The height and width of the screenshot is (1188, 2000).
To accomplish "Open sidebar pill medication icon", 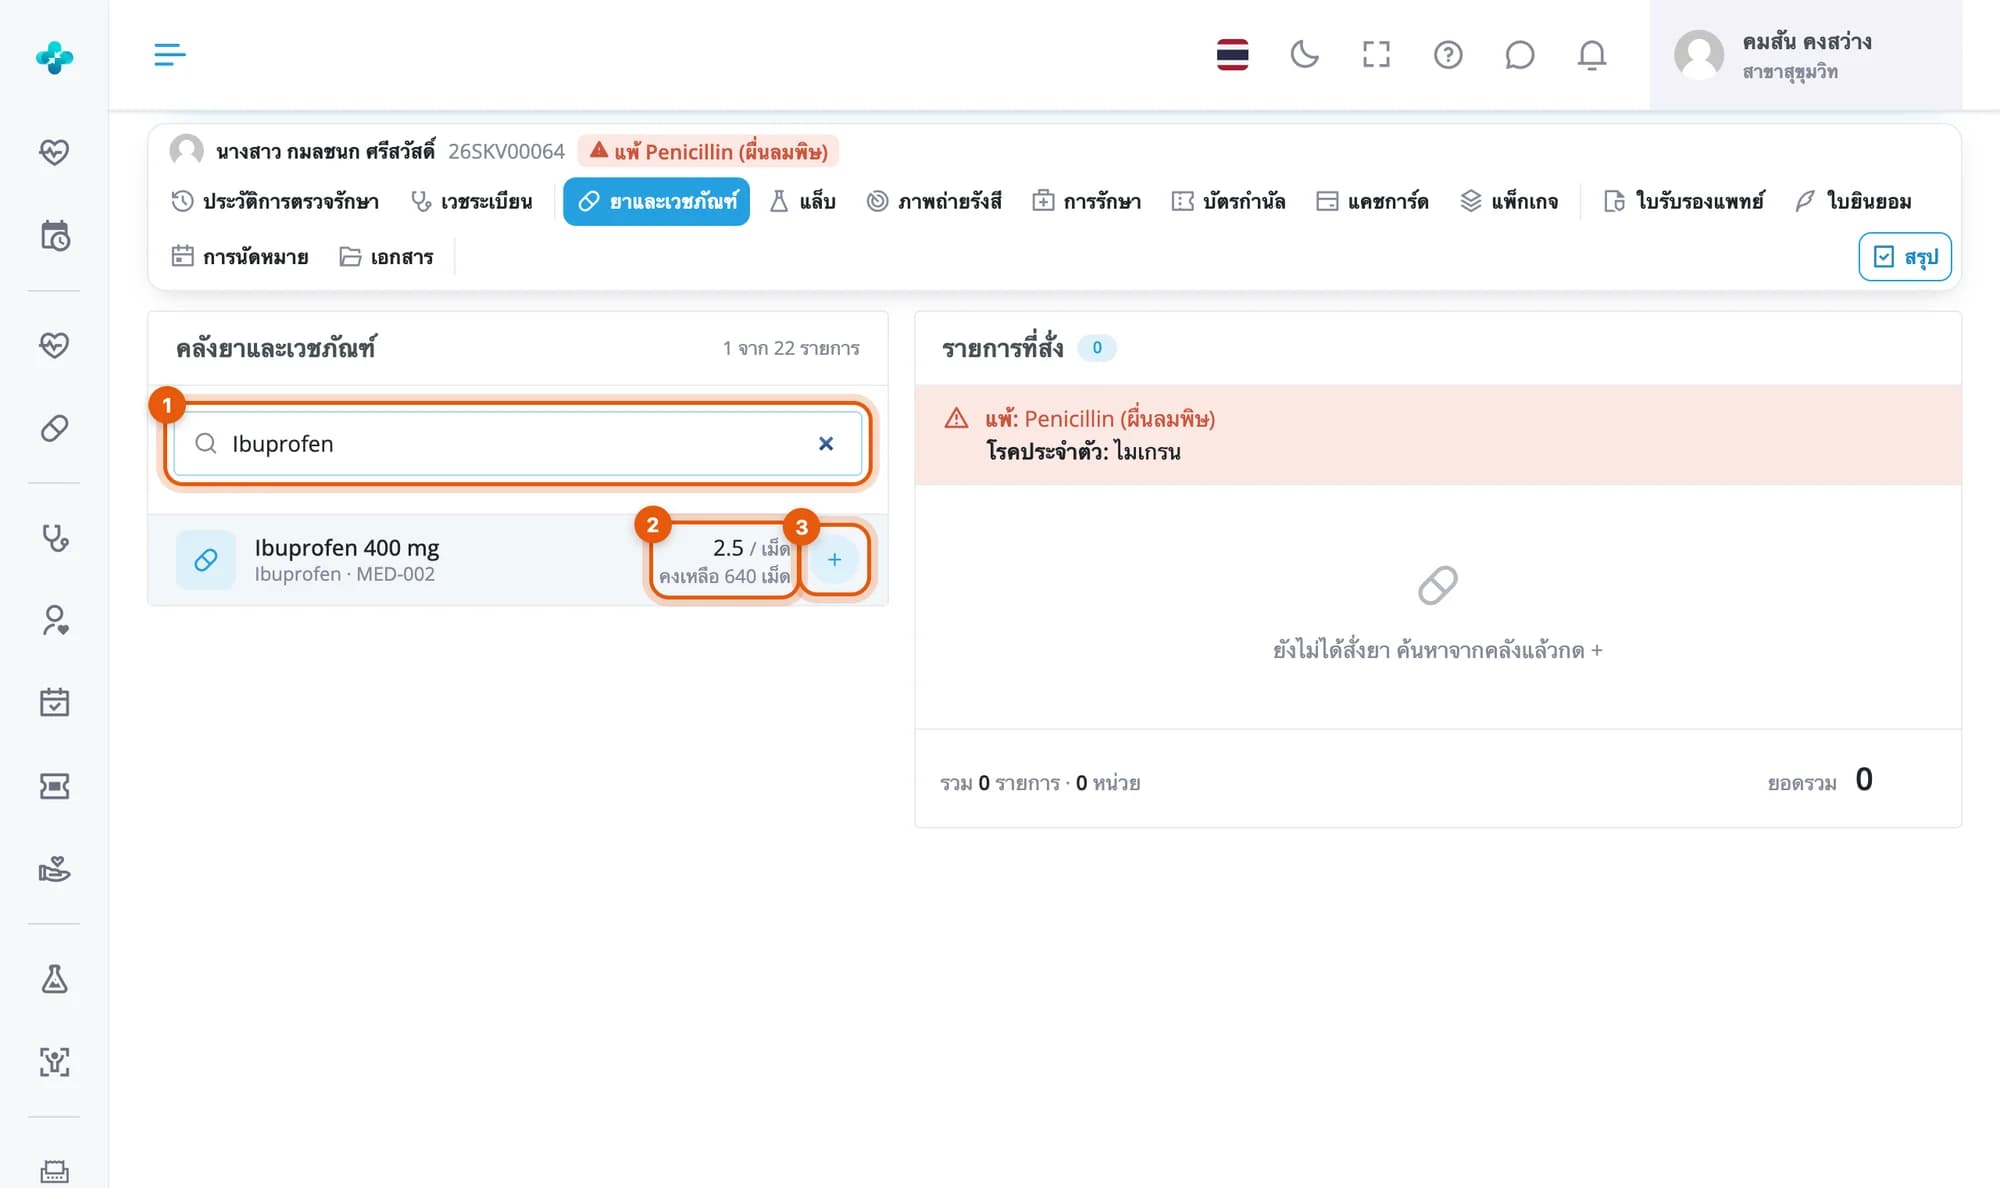I will click(54, 428).
